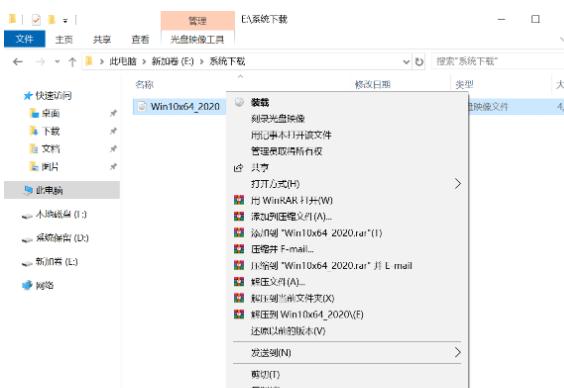Screen dimensions: 564x388
Task: Open 图片 folder in quick access
Action: pyautogui.click(x=50, y=166)
